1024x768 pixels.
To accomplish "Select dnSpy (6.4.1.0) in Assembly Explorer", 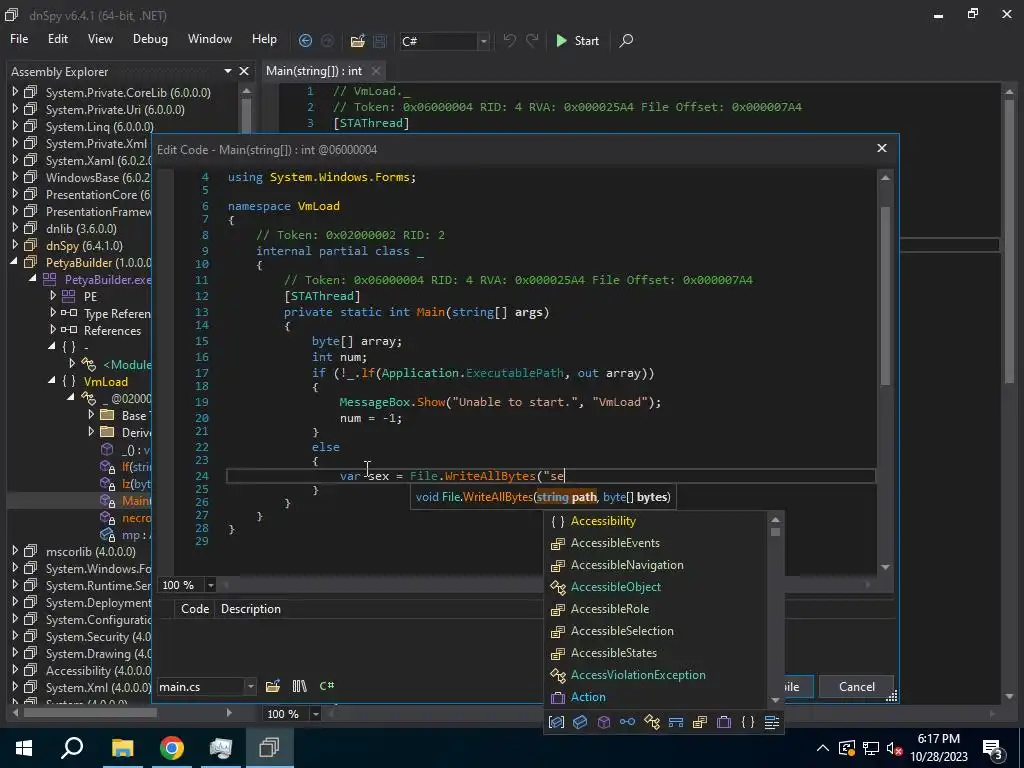I will coord(84,246).
